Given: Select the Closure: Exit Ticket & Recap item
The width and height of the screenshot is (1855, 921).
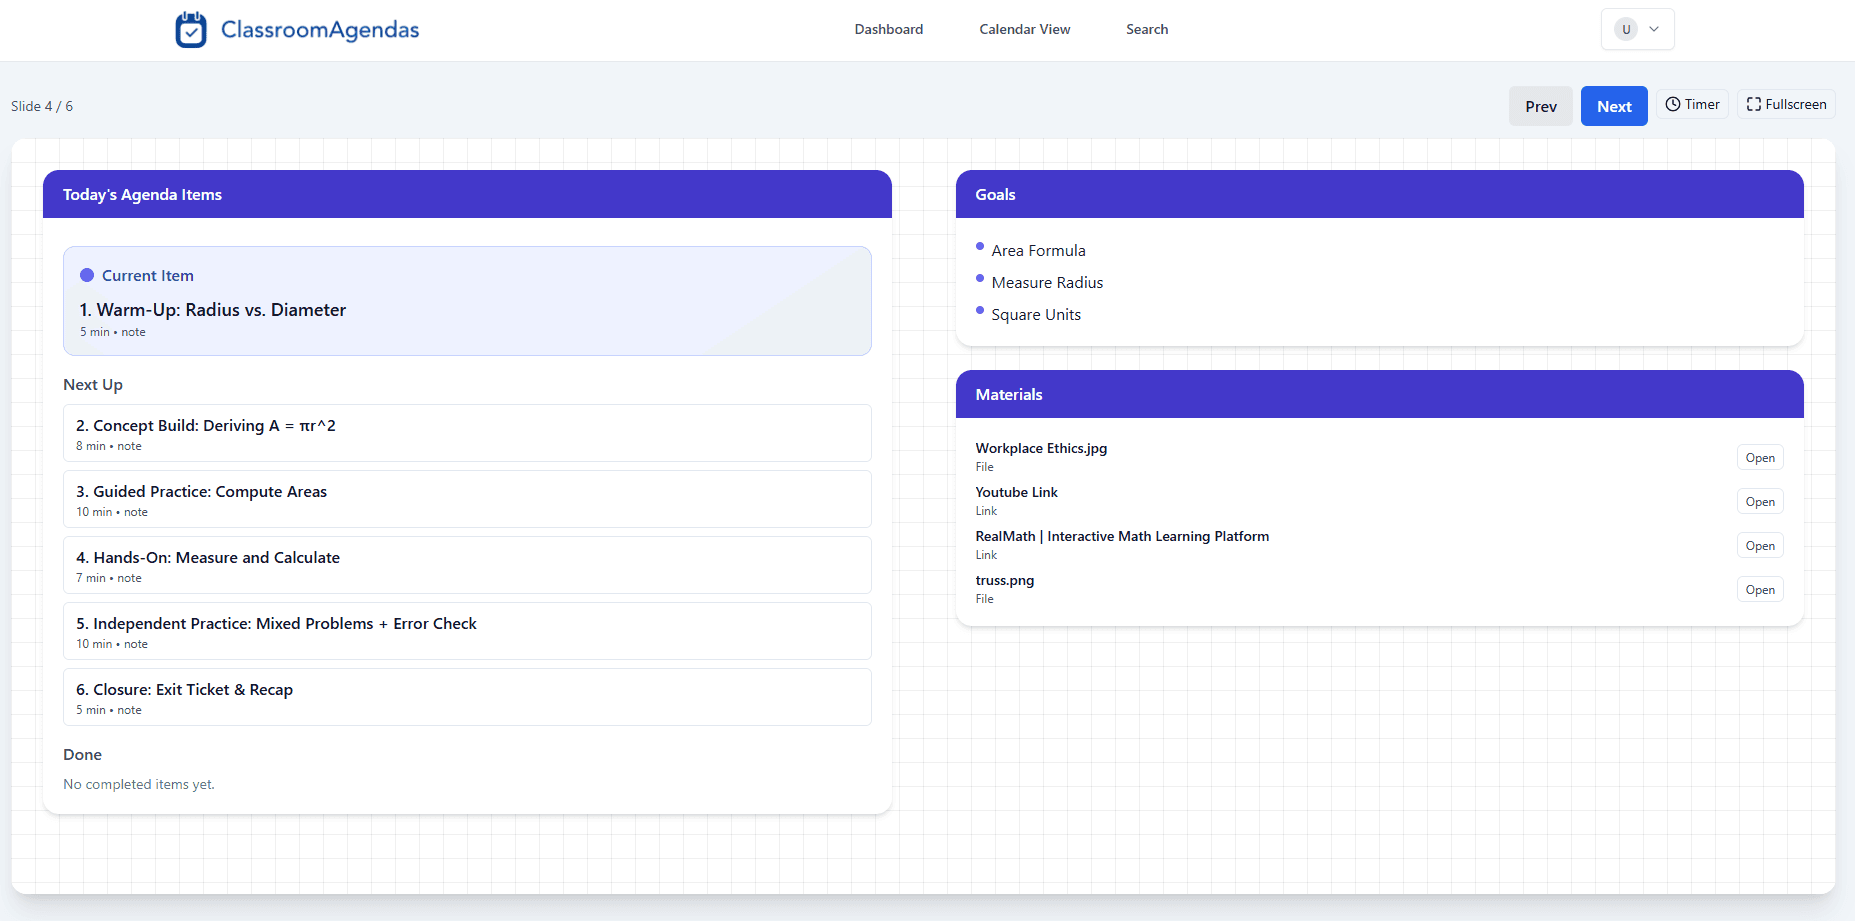Looking at the screenshot, I should (x=466, y=697).
